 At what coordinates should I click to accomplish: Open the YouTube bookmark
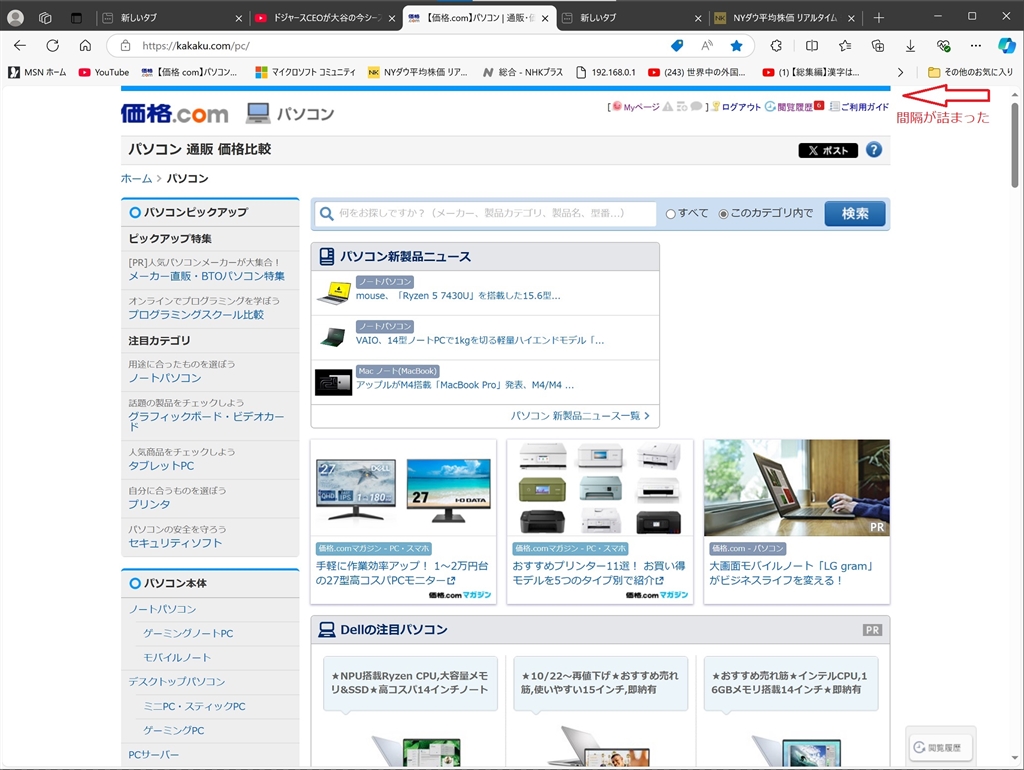pyautogui.click(x=104, y=72)
